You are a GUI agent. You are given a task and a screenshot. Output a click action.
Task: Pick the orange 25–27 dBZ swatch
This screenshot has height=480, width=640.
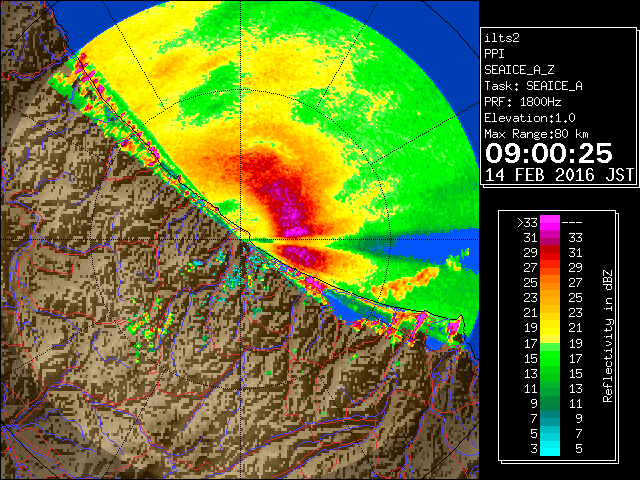coord(550,282)
